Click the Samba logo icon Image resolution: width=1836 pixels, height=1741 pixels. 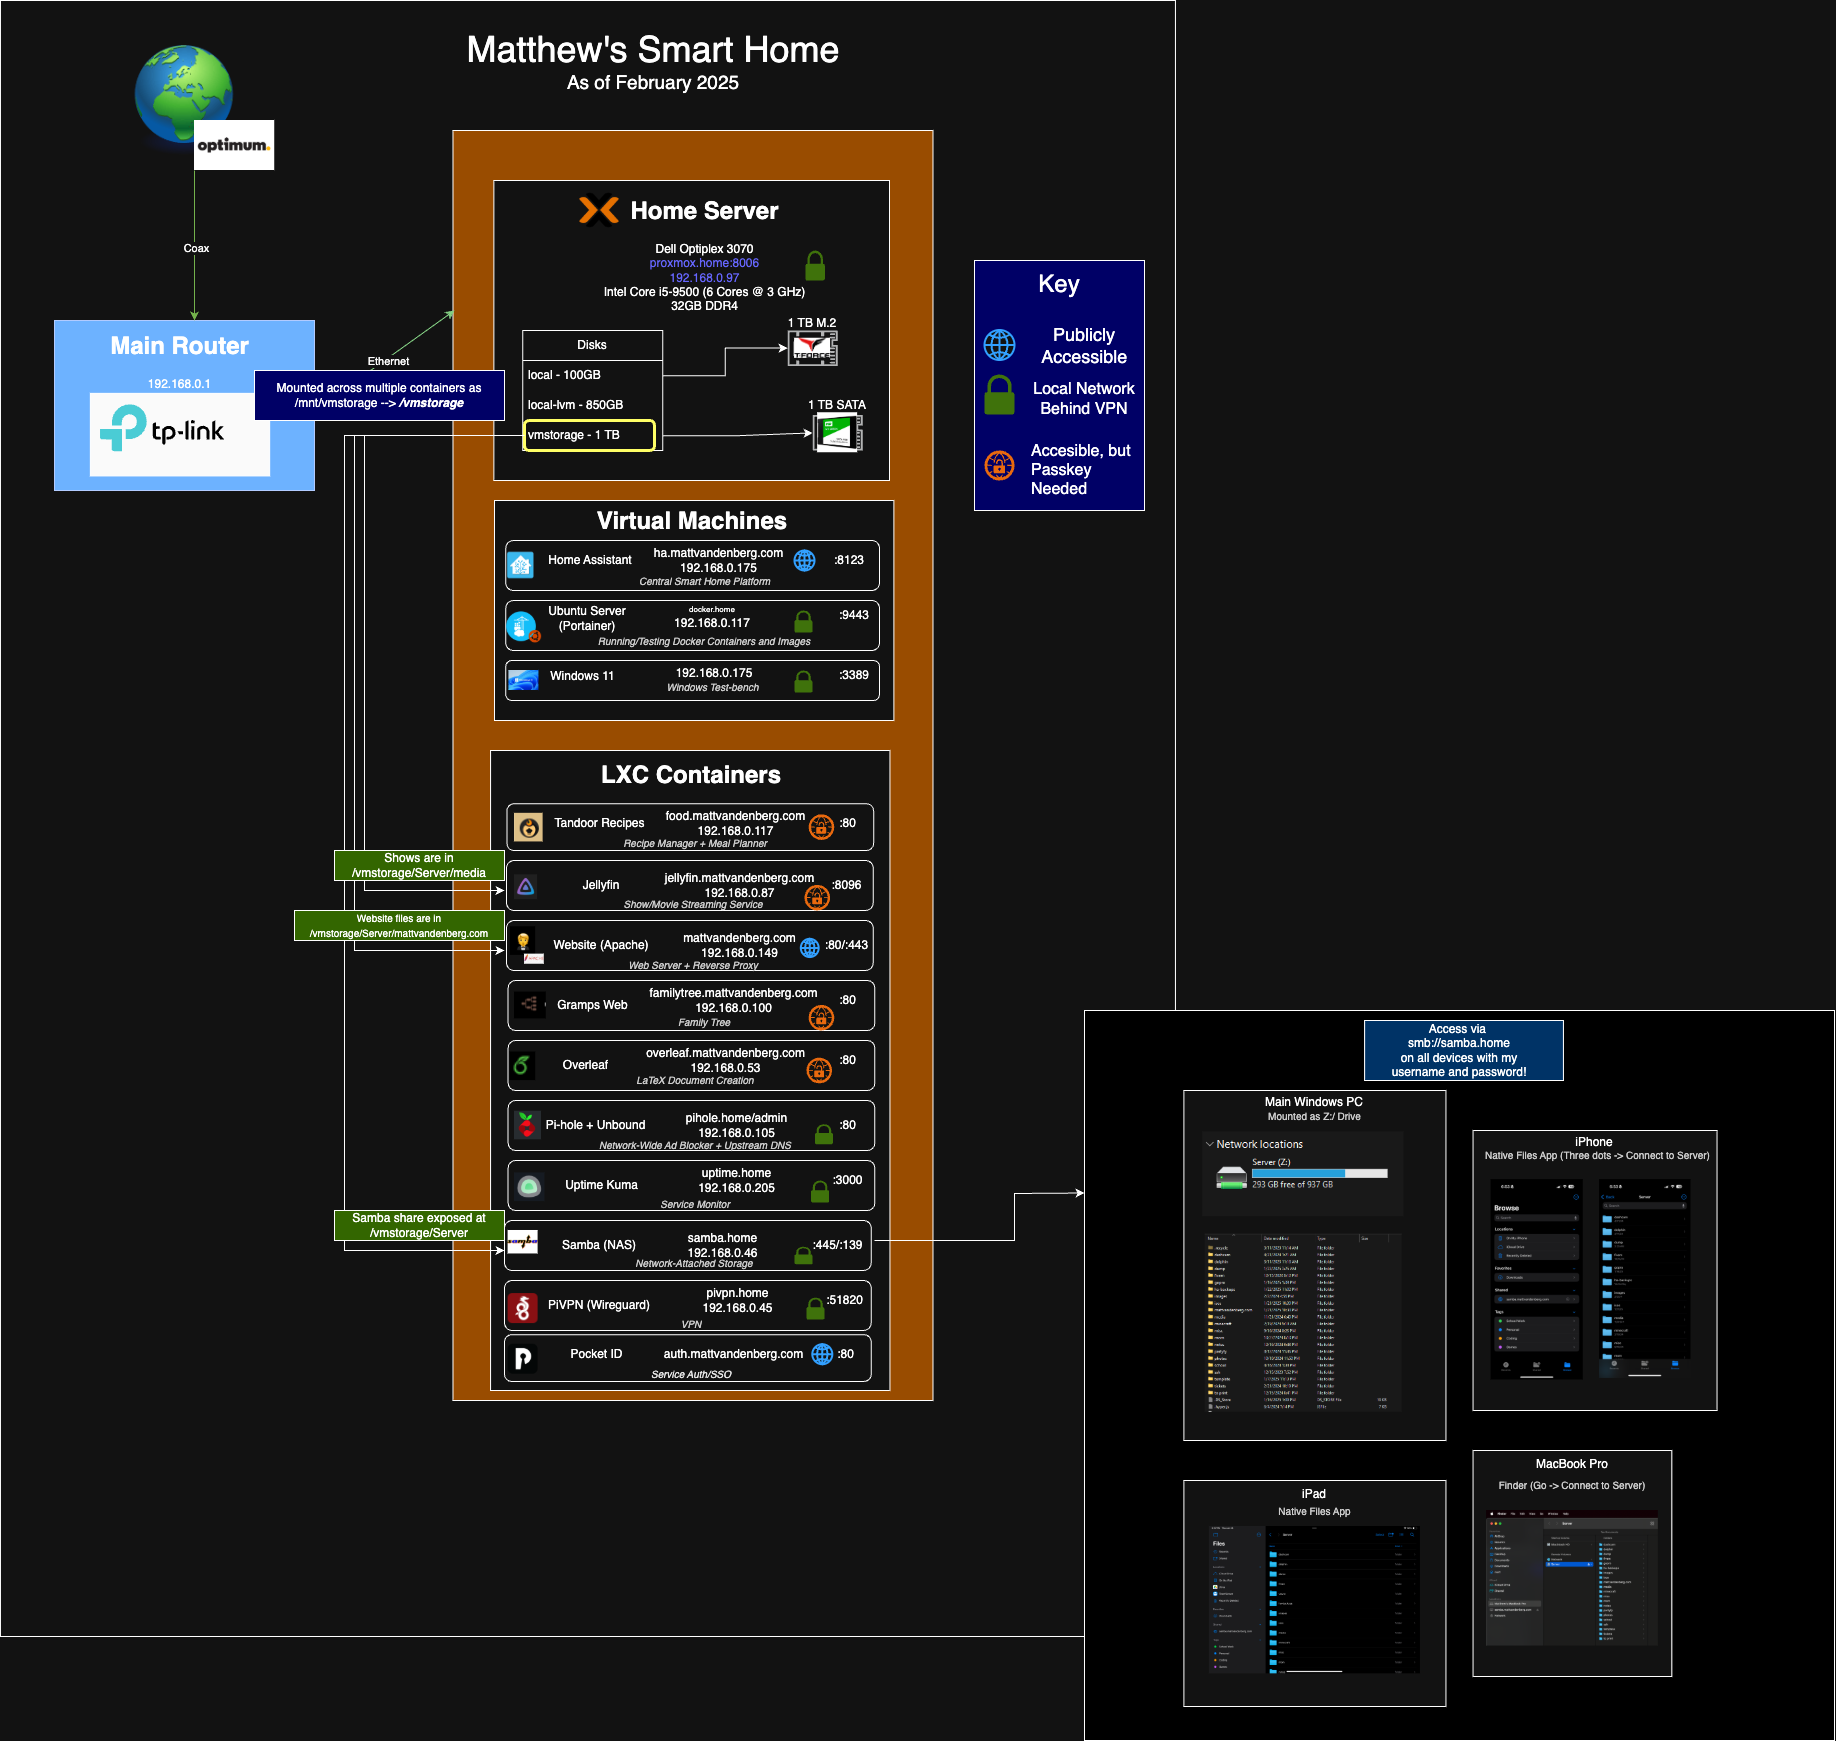click(x=523, y=1242)
